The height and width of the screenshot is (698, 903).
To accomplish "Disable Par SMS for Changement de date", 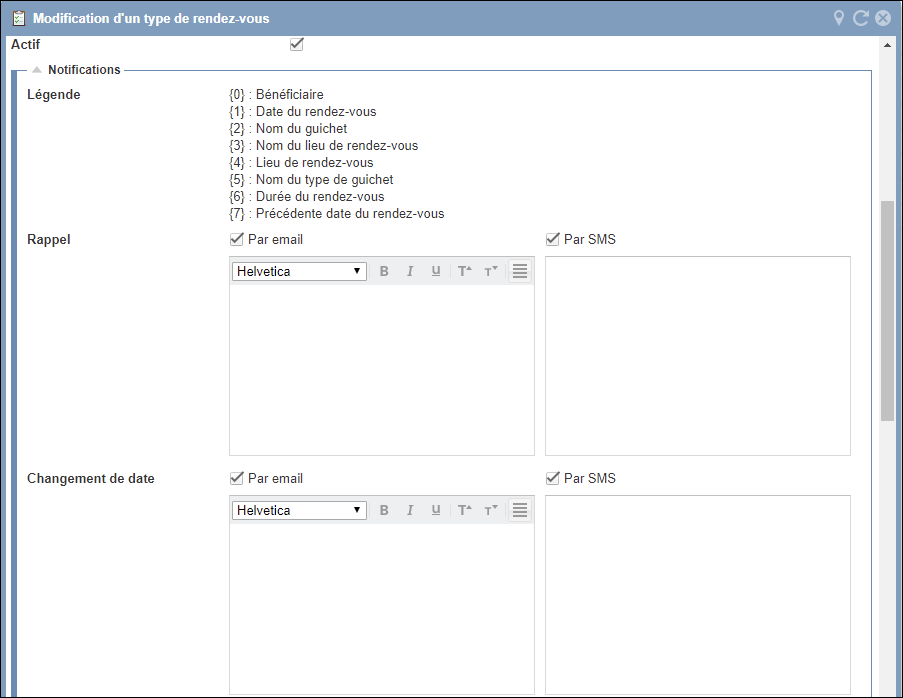I will pos(553,478).
